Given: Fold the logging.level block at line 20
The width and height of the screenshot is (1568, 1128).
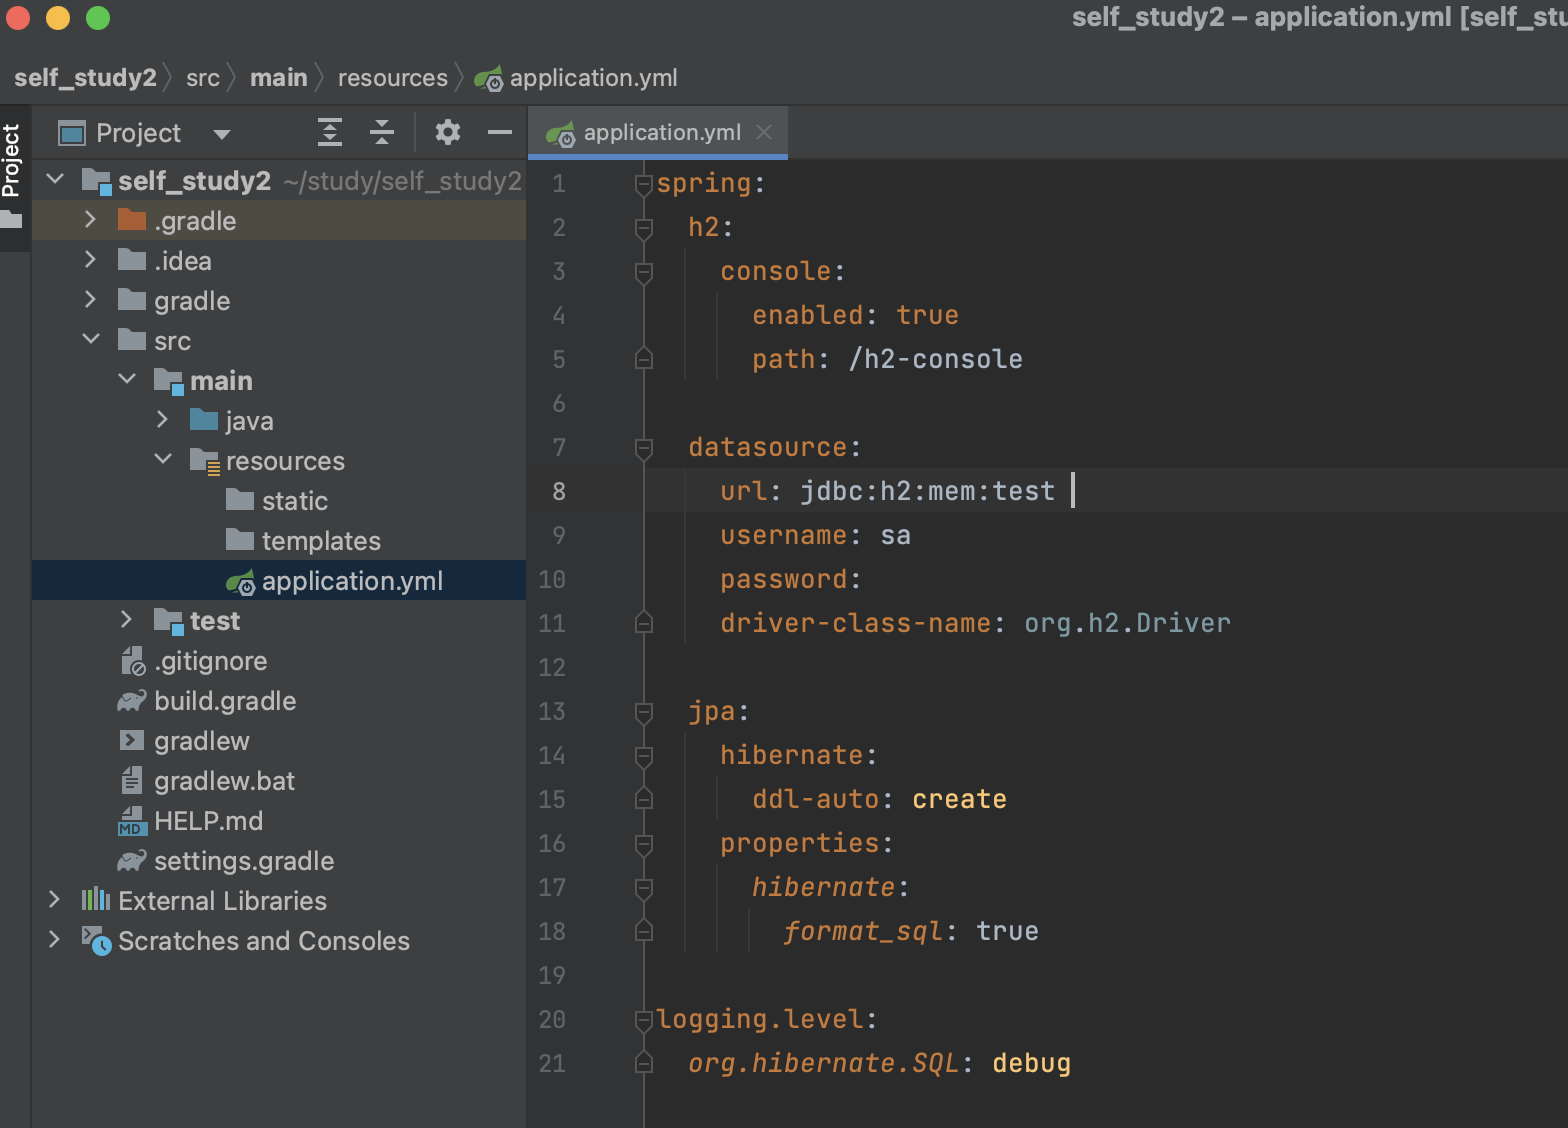Looking at the screenshot, I should tap(644, 1020).
